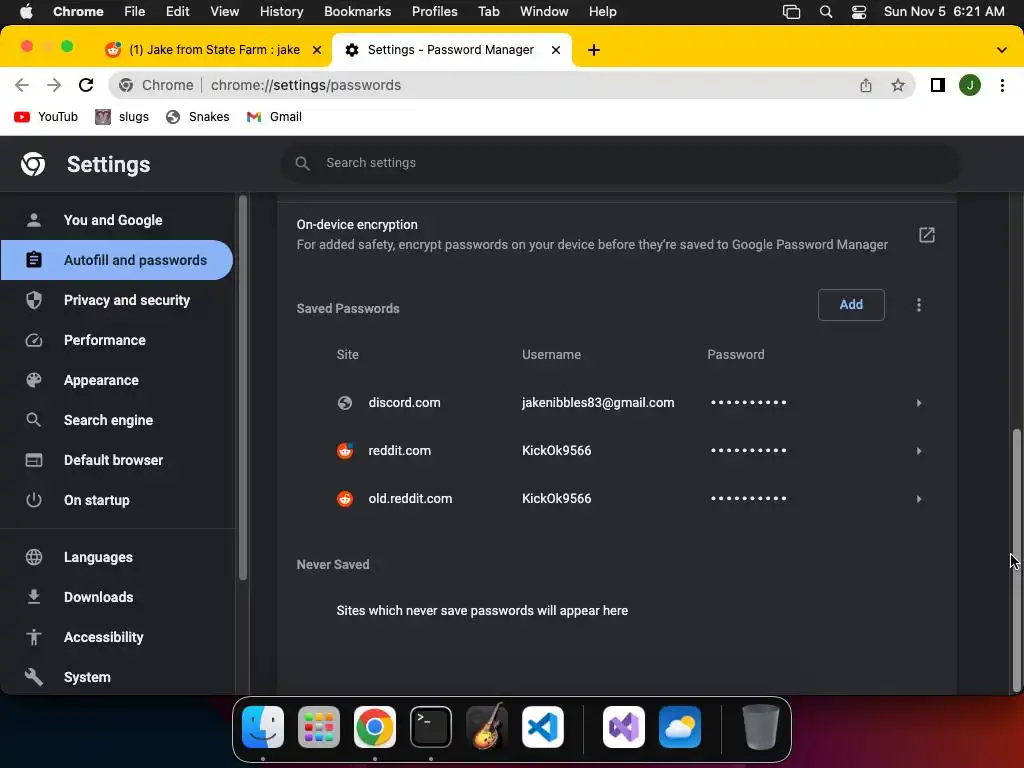
Task: Click Add saved password button
Action: (x=851, y=305)
